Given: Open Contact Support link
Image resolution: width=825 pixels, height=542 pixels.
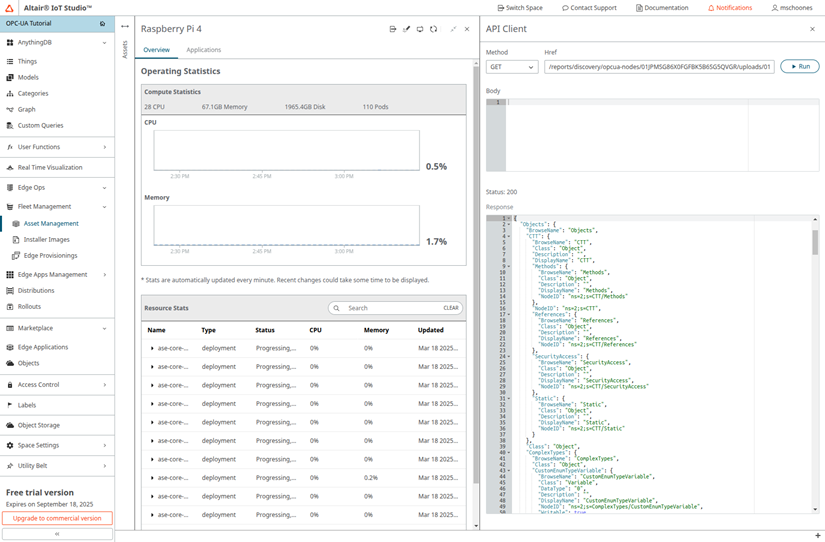Looking at the screenshot, I should click(589, 8).
